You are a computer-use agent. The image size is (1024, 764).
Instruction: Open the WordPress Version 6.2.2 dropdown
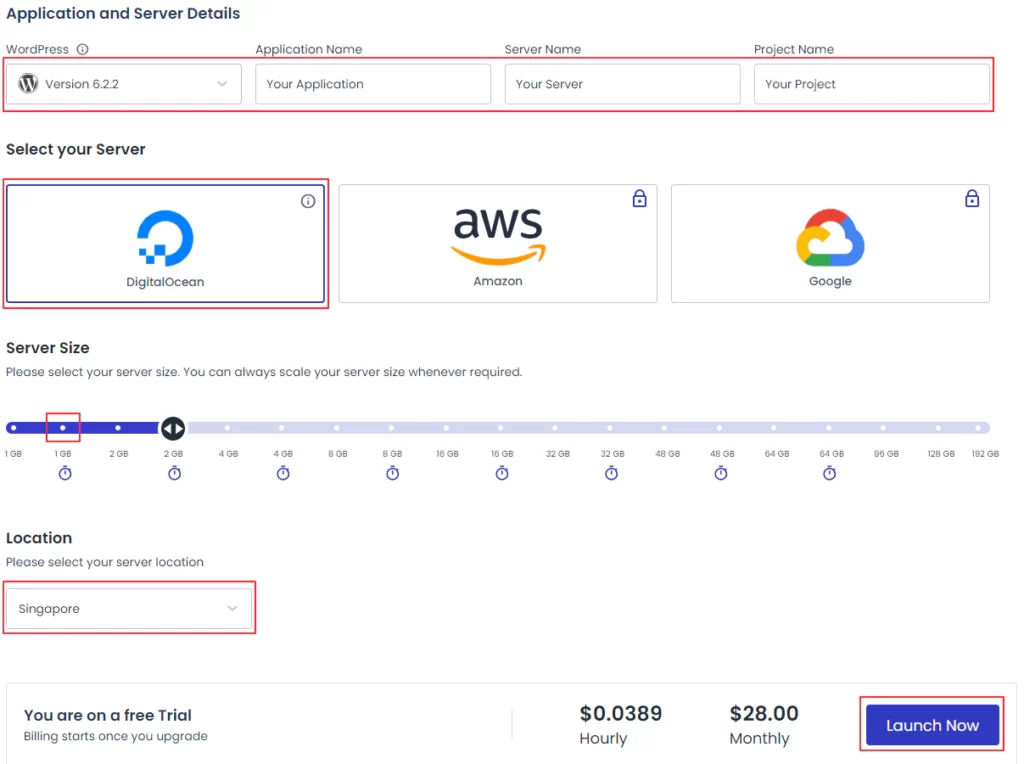click(124, 84)
